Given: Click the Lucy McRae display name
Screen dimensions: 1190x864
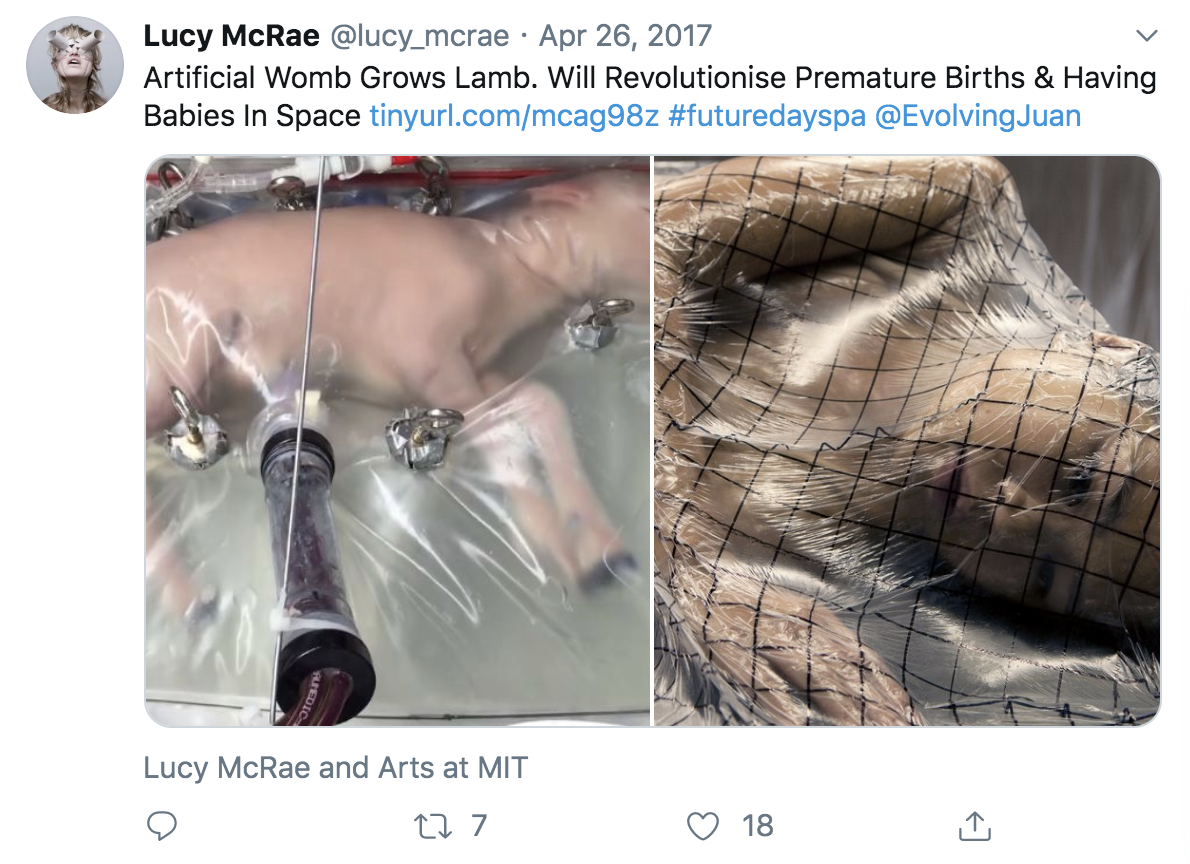Looking at the screenshot, I should click(x=231, y=36).
